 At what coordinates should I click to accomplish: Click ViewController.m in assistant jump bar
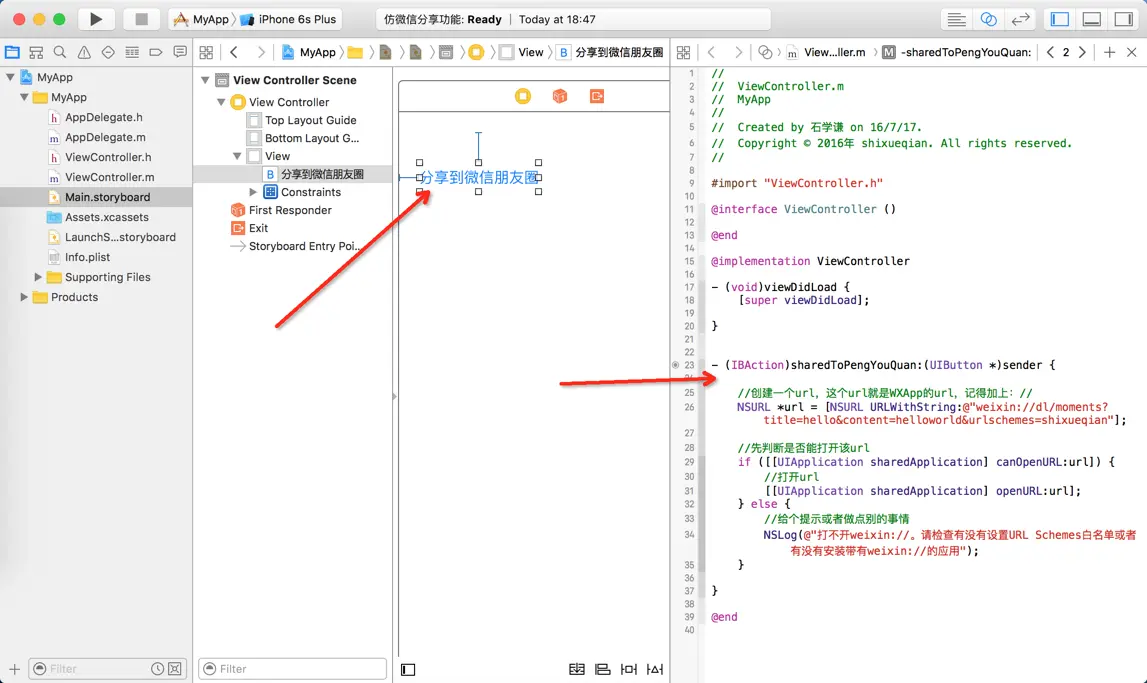point(826,52)
